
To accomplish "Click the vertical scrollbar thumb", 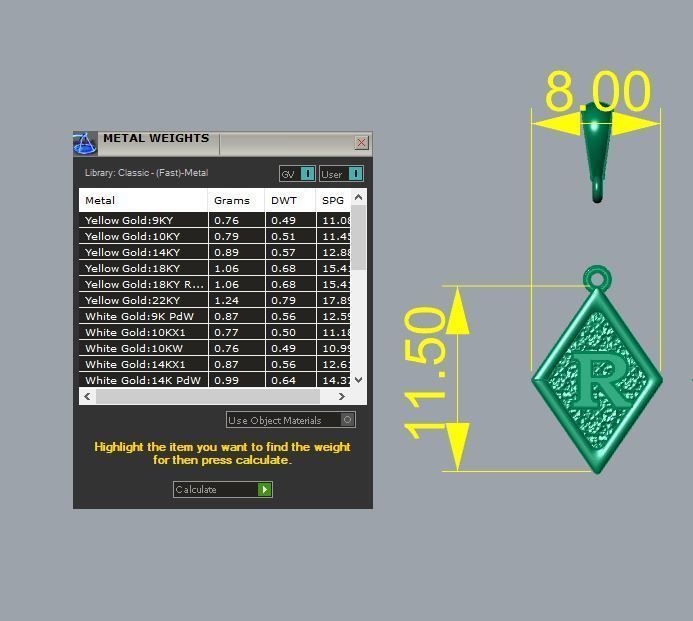I will click(x=358, y=237).
